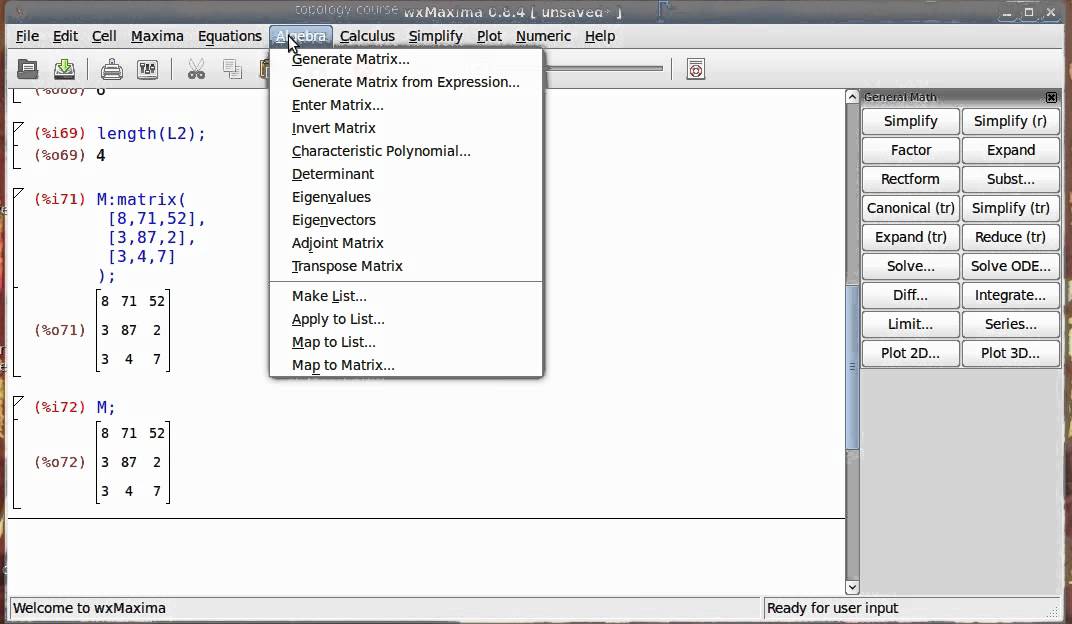Click the Simplify (tr) button
This screenshot has height=624, width=1072.
pos(1010,208)
